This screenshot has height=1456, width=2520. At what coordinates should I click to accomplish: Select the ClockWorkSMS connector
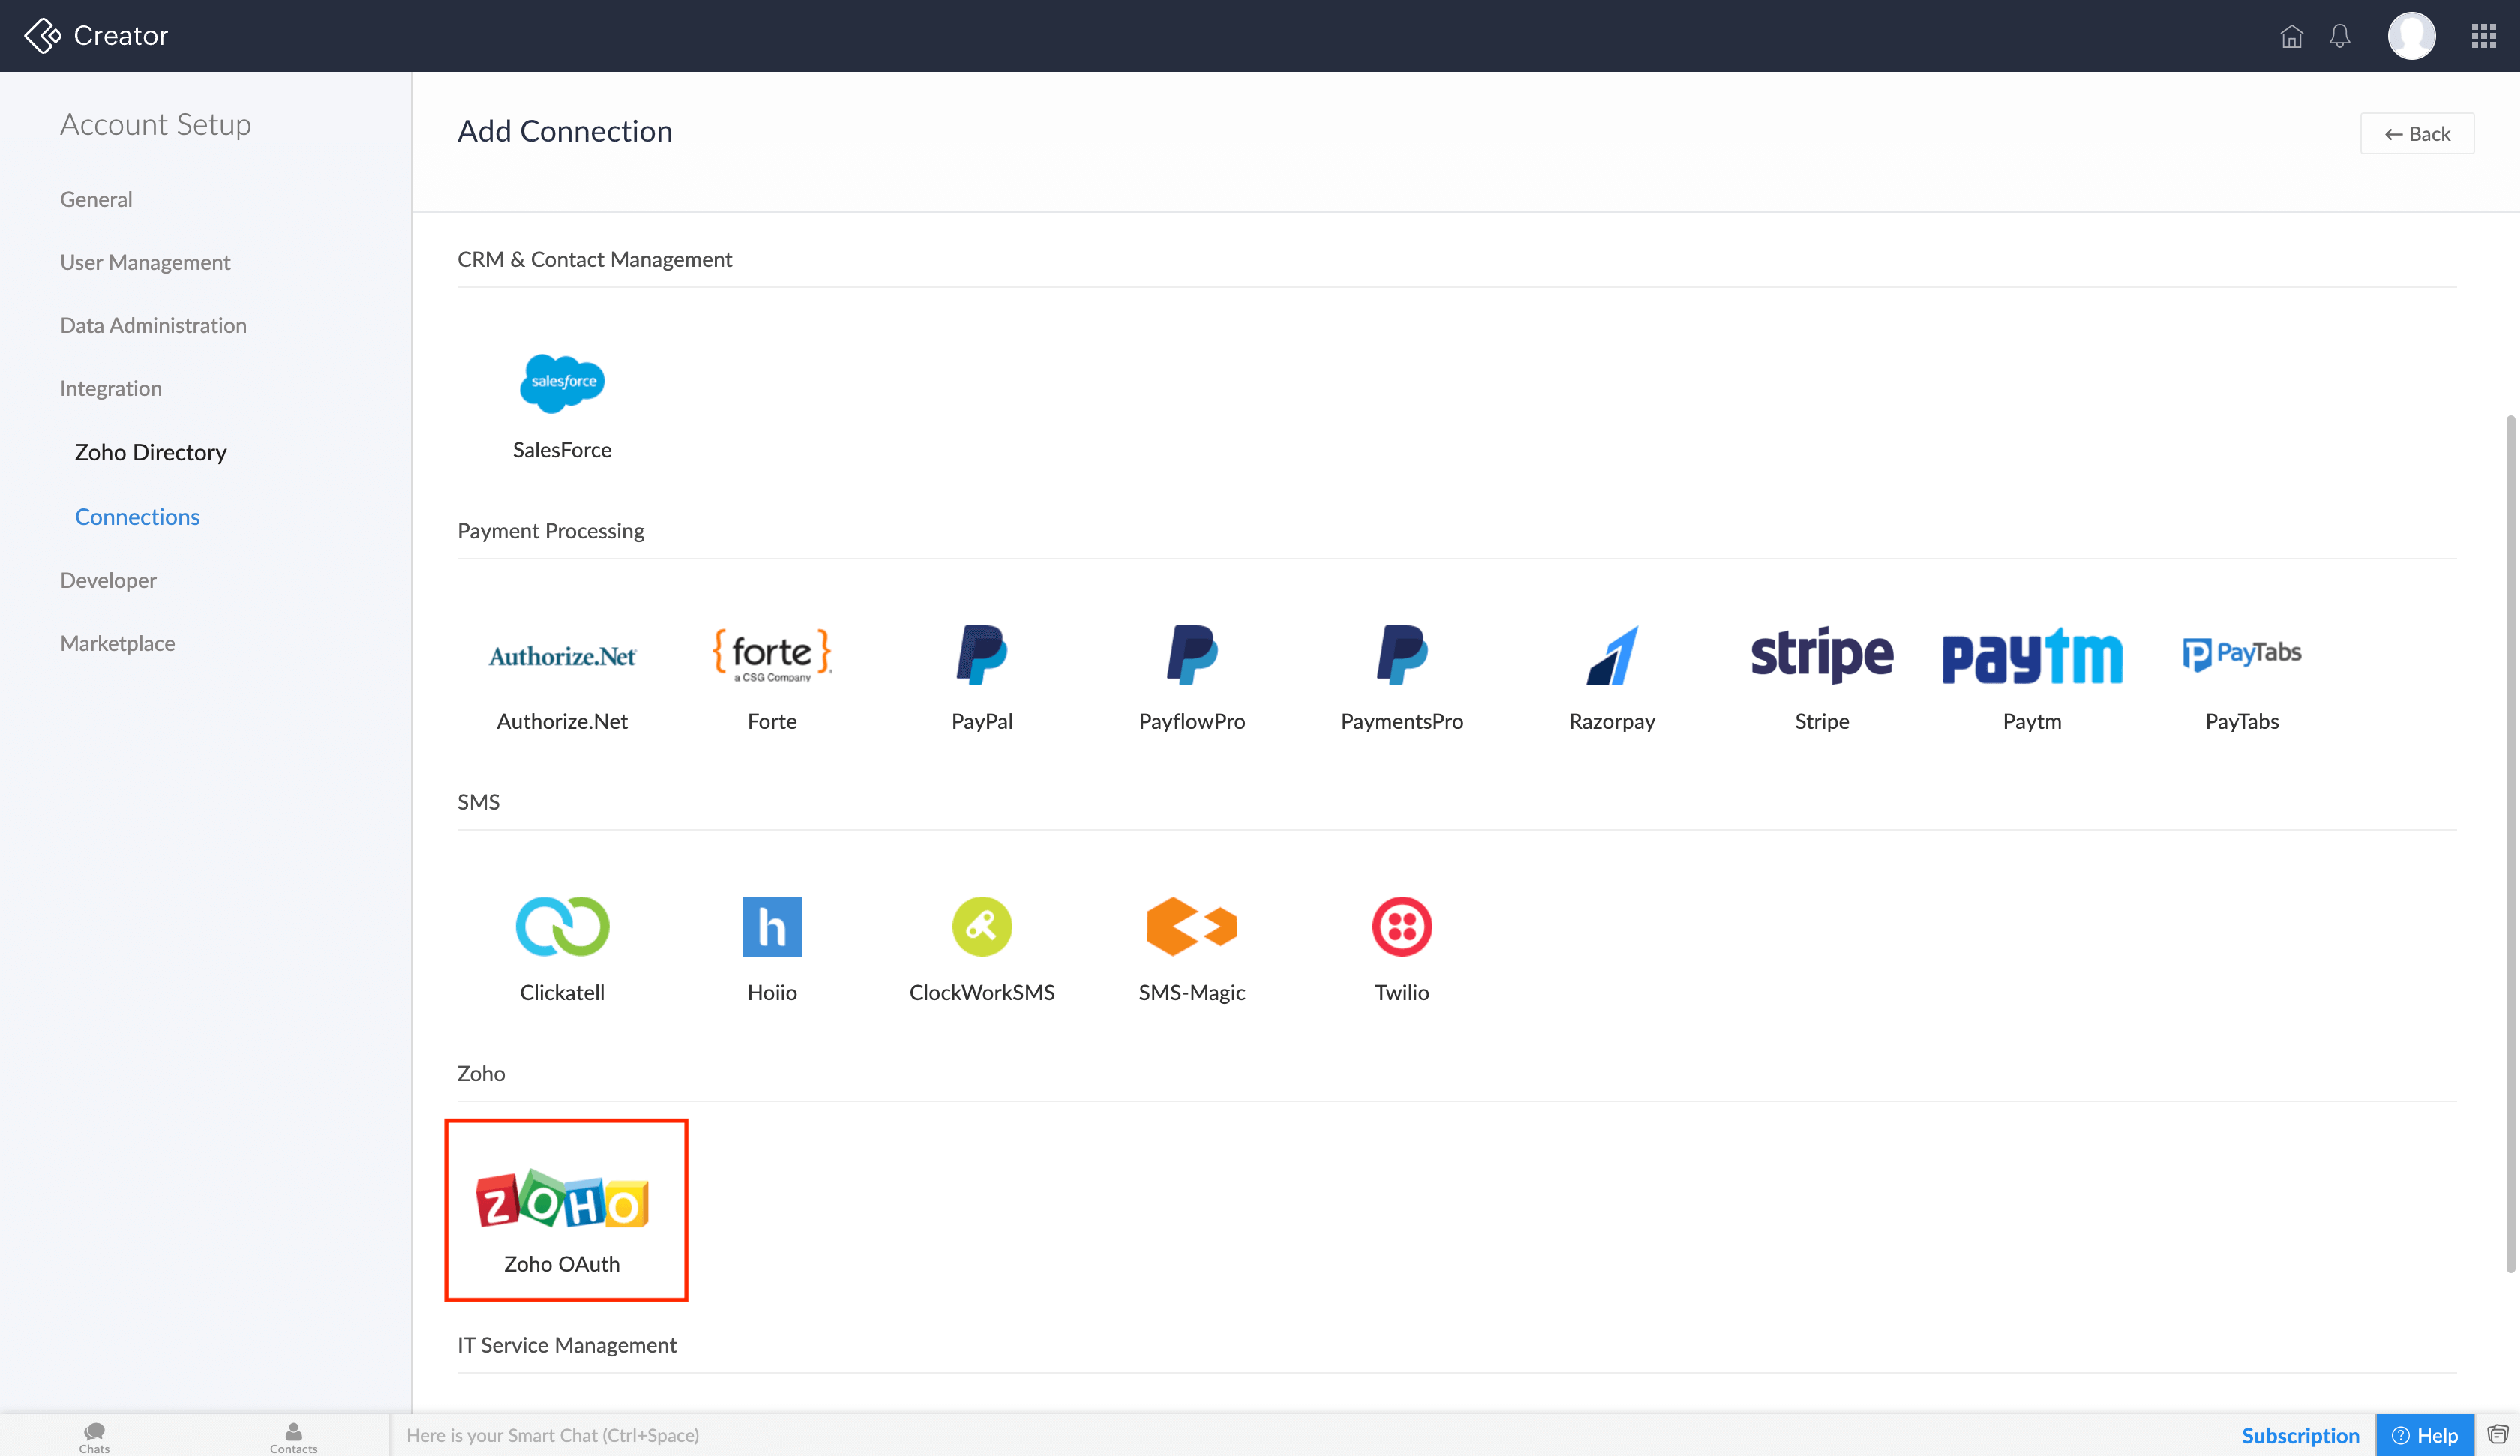tap(982, 949)
